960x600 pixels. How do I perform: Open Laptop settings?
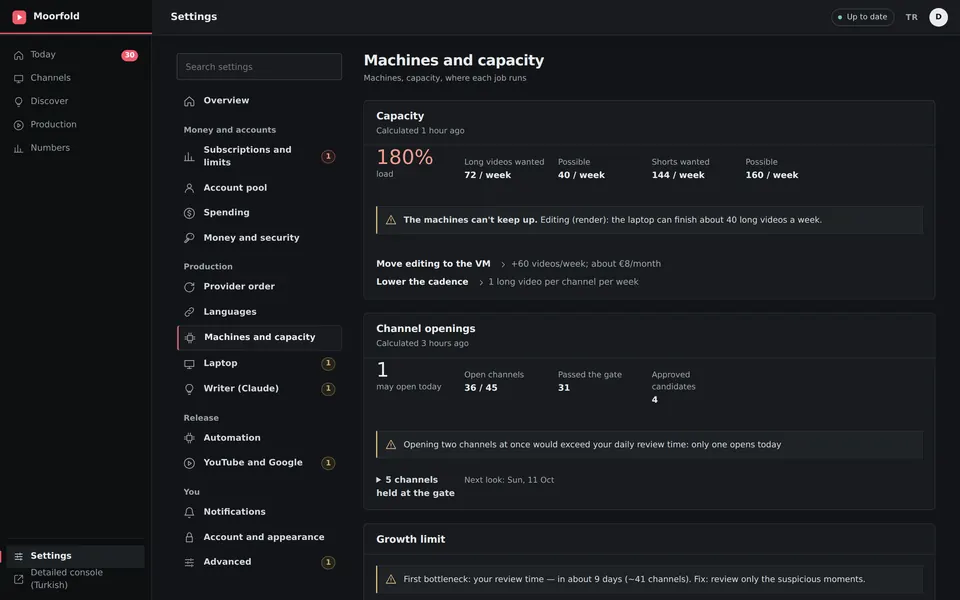(x=259, y=363)
